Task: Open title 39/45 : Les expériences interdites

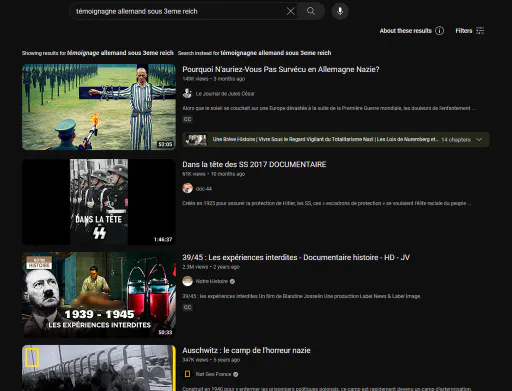Action: point(296,257)
